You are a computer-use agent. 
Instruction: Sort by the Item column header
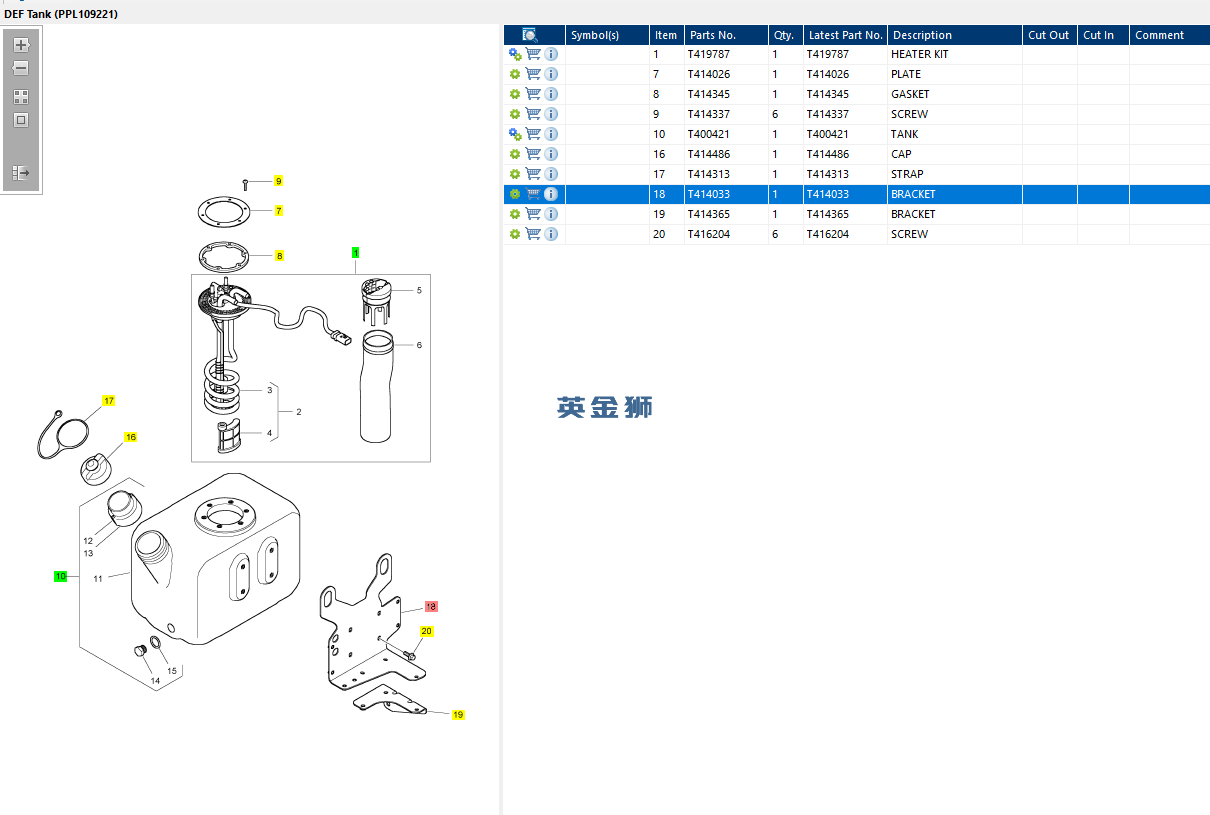click(x=666, y=35)
